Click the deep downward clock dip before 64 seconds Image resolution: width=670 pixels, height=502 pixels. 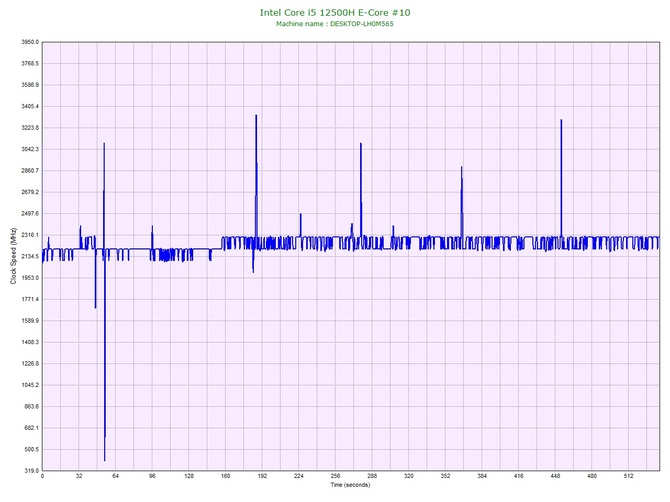point(105,355)
